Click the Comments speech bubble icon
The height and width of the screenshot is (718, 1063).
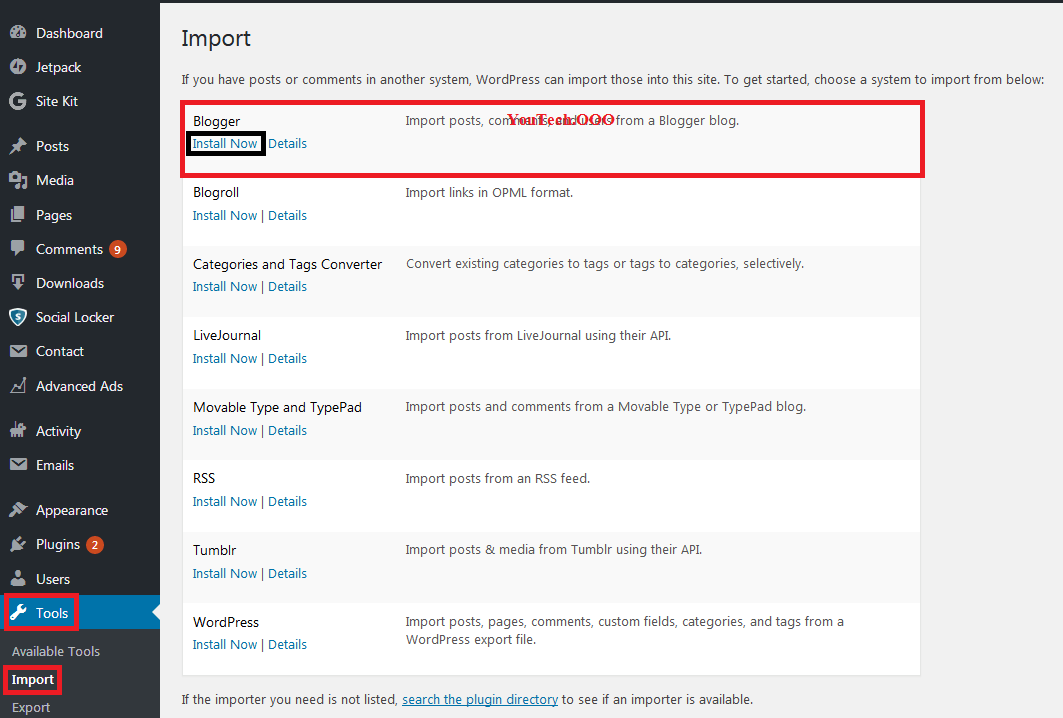(18, 248)
